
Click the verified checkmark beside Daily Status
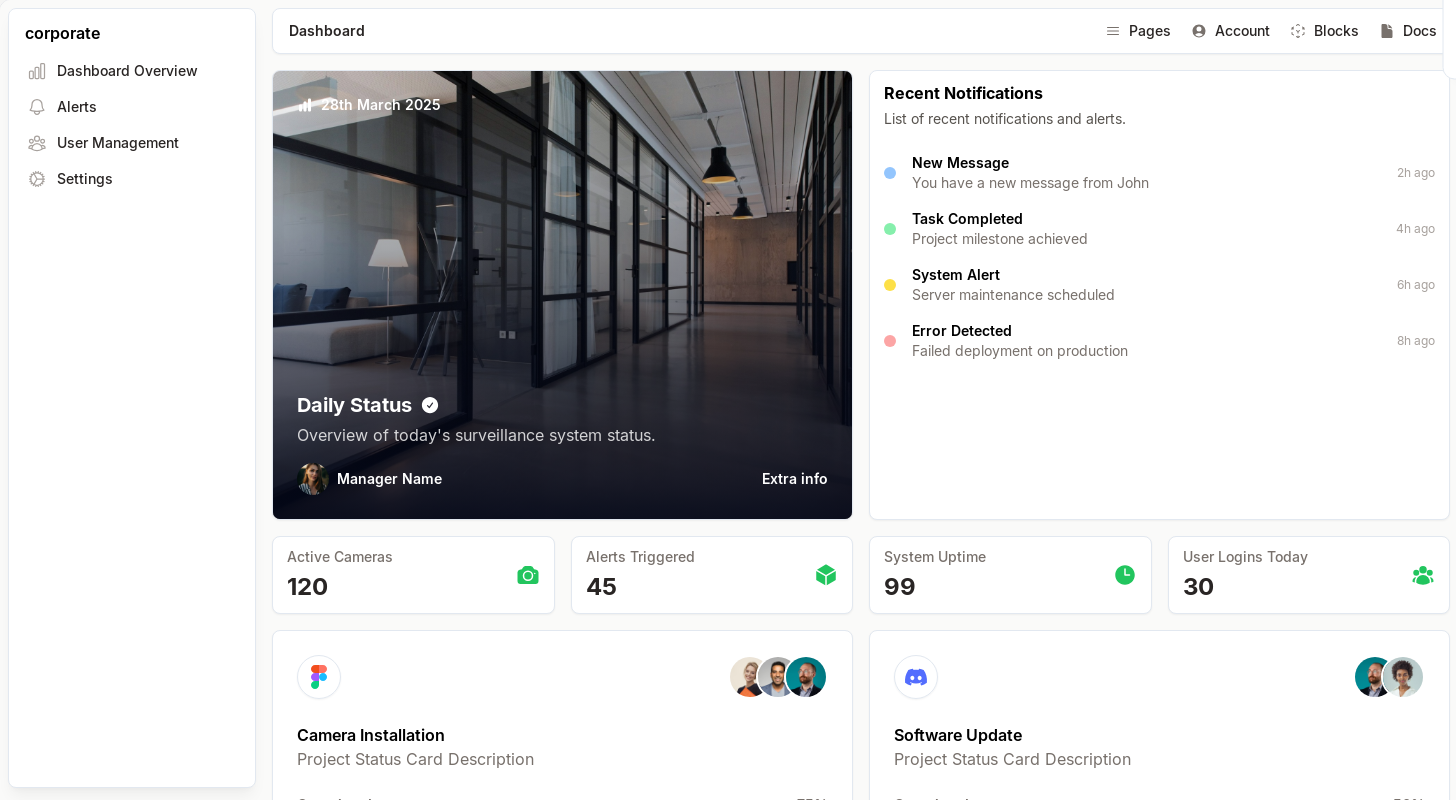pos(430,405)
